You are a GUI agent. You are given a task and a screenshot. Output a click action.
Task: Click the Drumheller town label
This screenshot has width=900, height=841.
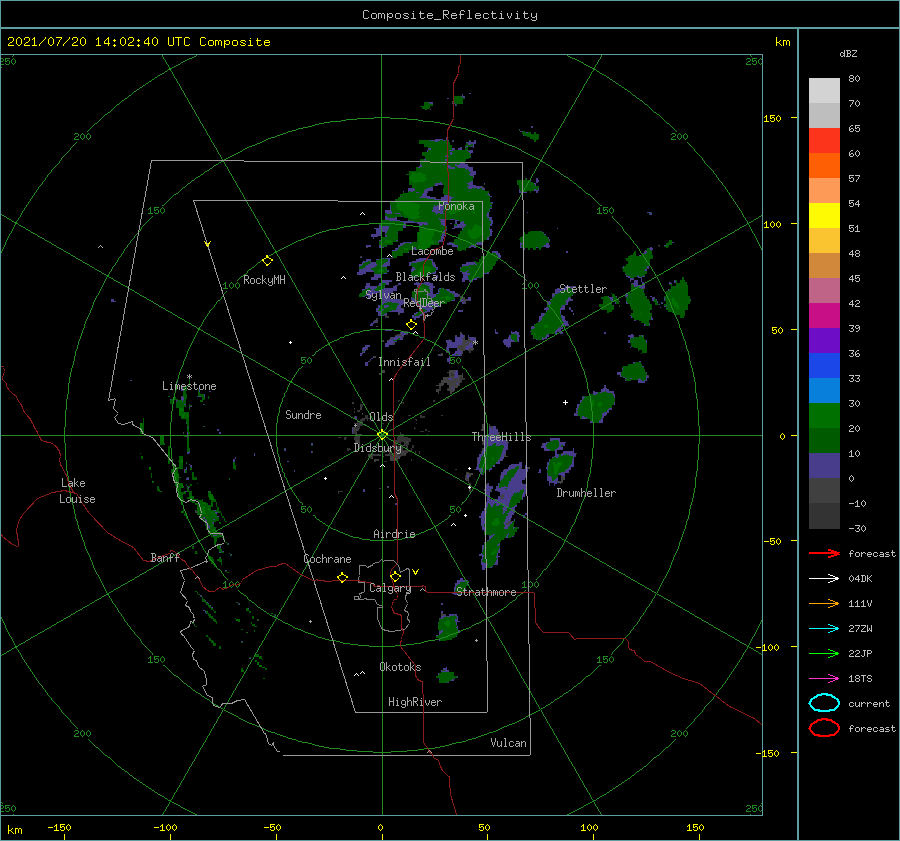[586, 493]
